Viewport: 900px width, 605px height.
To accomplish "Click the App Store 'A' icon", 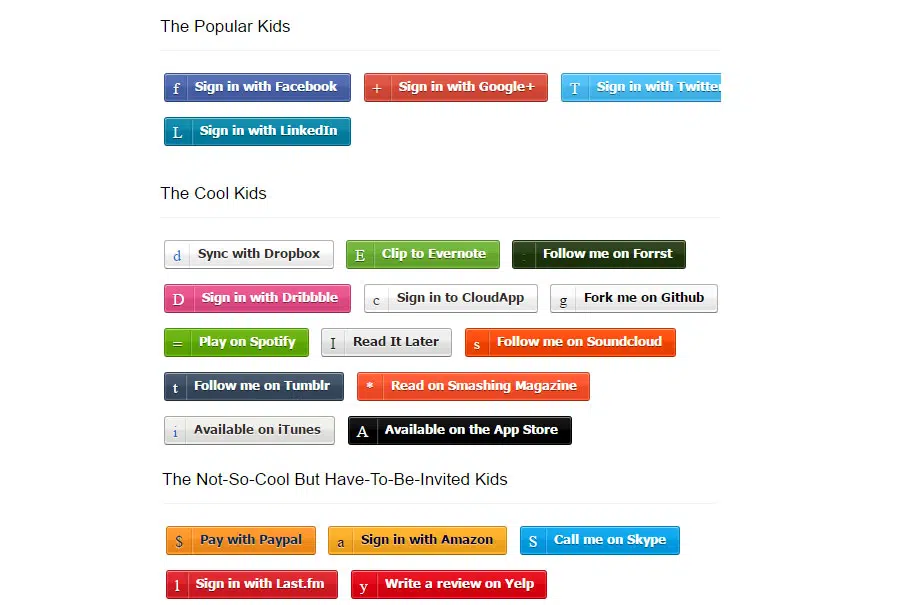I will point(362,431).
